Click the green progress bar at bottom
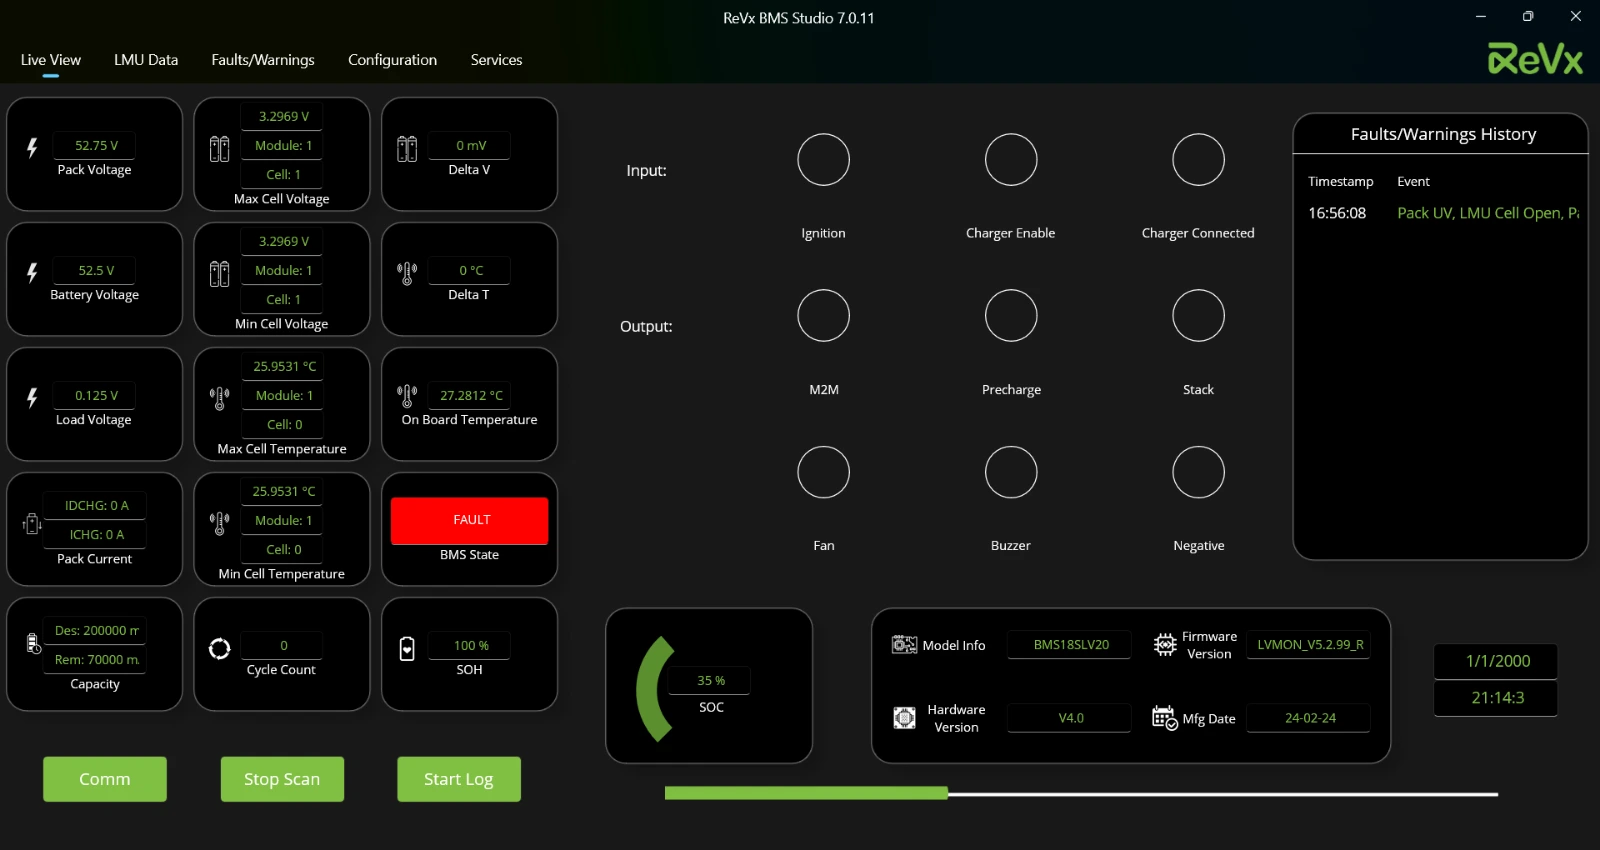This screenshot has width=1600, height=850. point(806,793)
